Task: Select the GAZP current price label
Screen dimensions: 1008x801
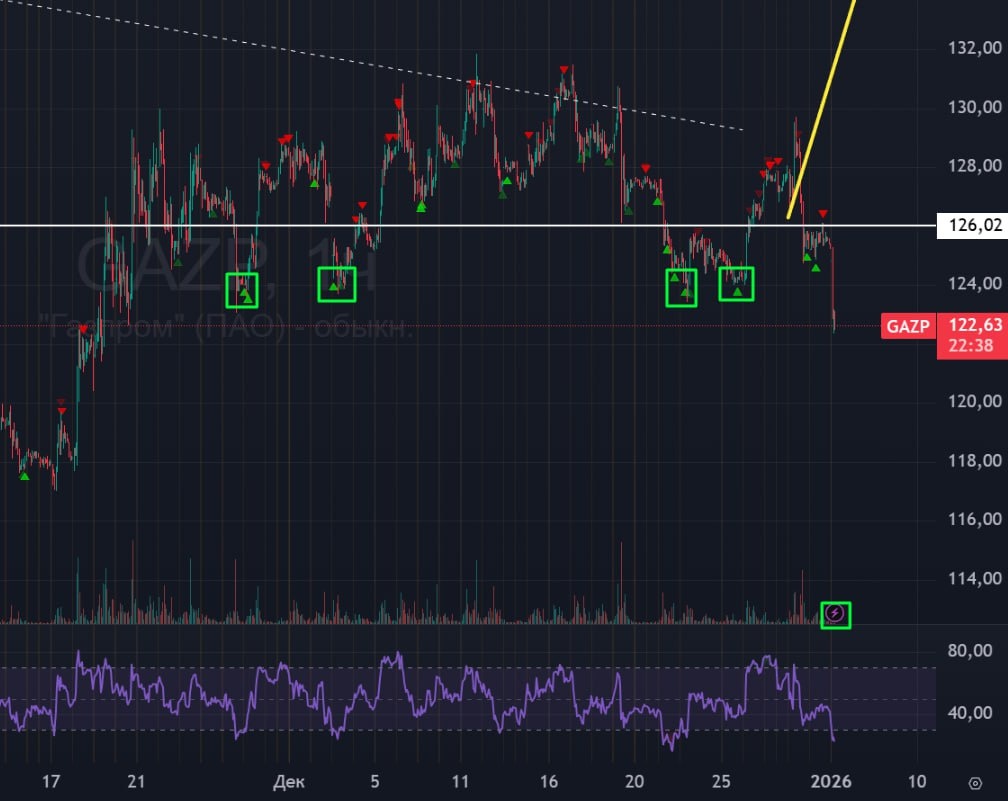Action: (x=908, y=326)
